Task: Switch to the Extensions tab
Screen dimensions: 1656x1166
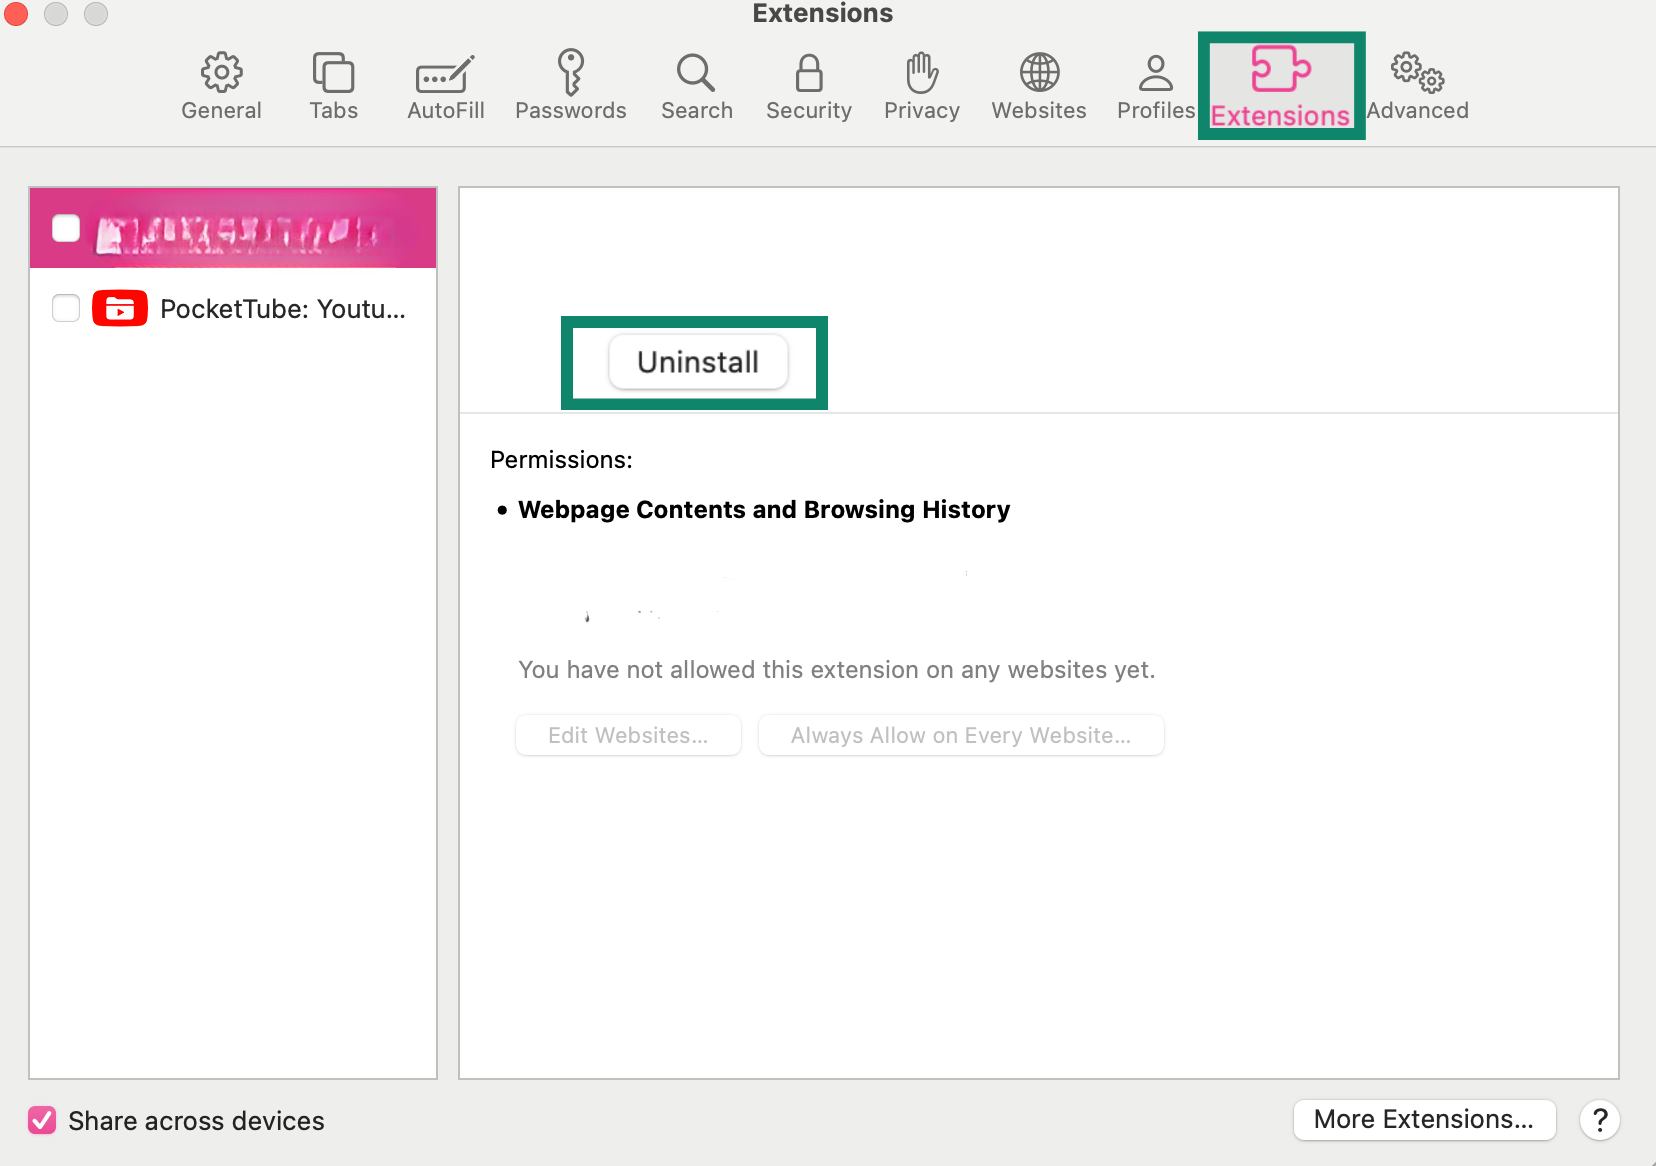Action: (1281, 85)
